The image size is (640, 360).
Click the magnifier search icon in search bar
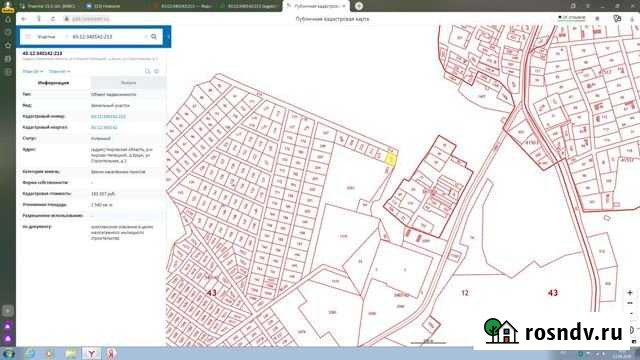(154, 37)
